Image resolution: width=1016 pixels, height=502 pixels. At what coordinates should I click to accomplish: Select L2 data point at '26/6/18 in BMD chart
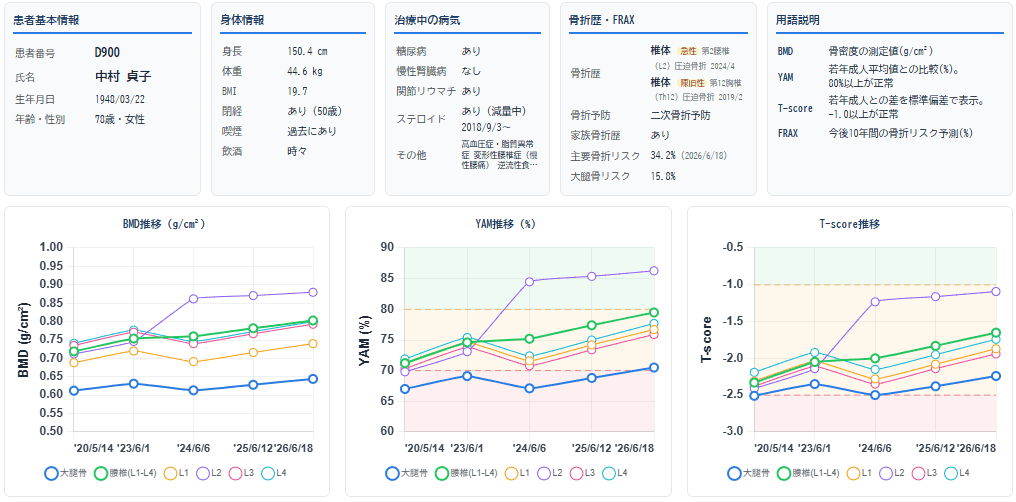point(313,292)
